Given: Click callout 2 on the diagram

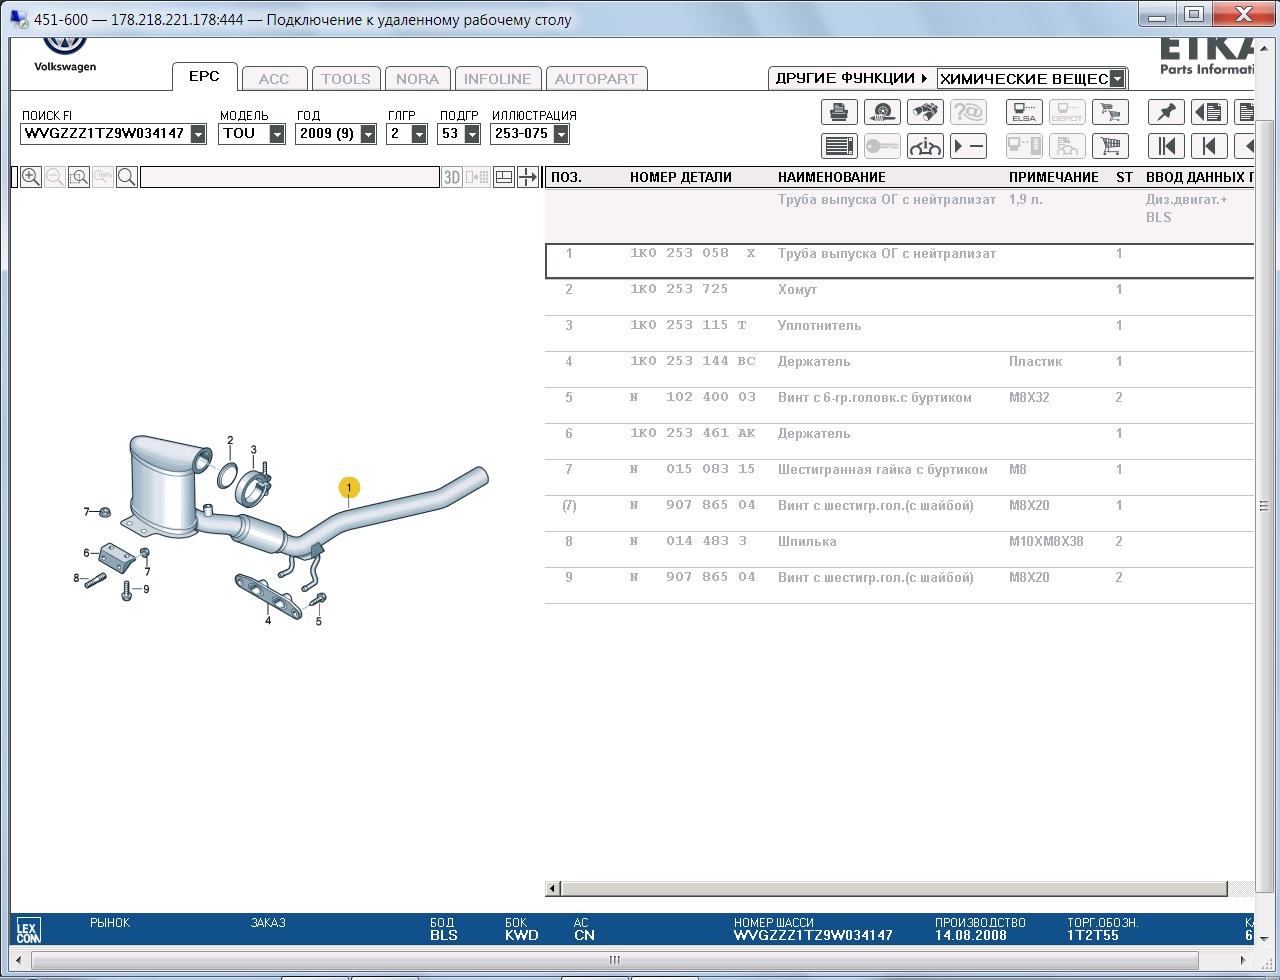Looking at the screenshot, I should pos(230,440).
